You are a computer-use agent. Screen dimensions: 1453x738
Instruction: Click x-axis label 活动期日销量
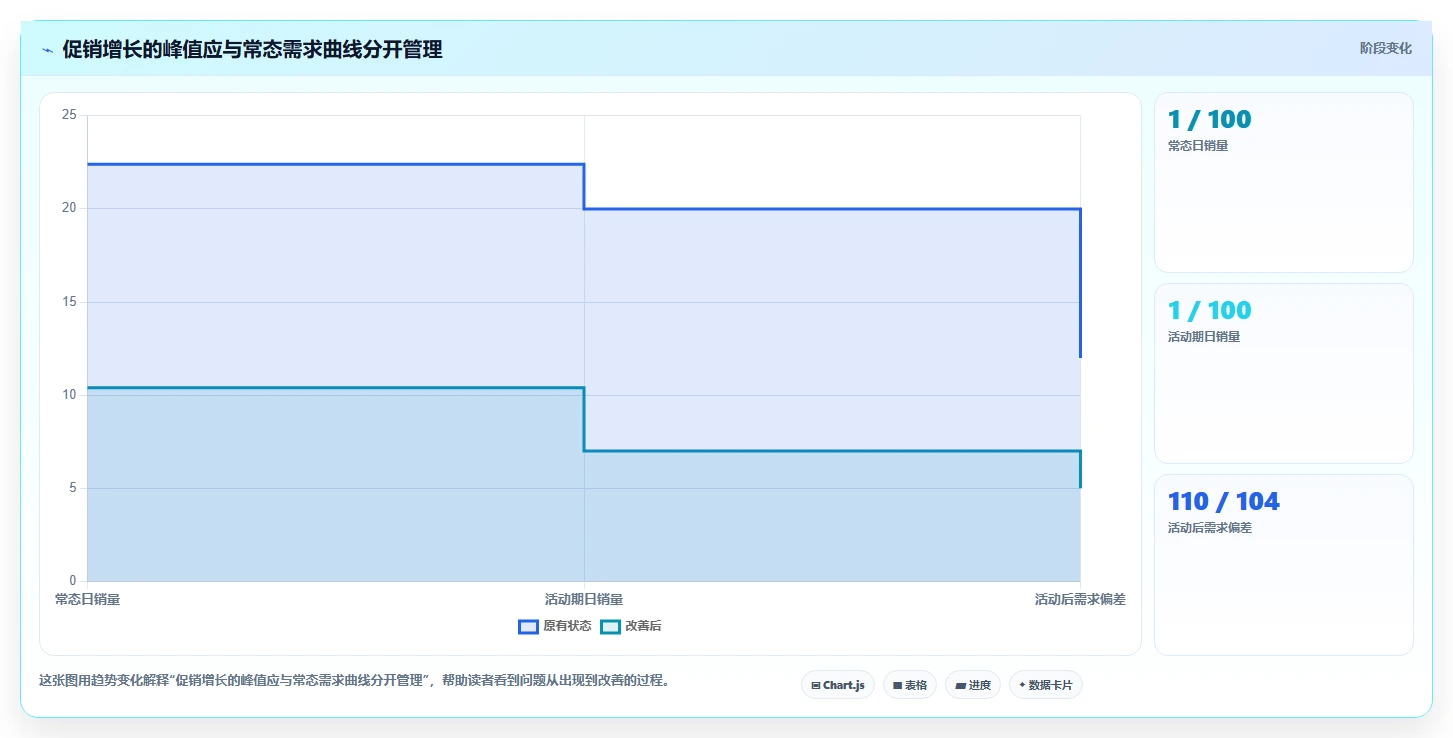click(x=584, y=599)
